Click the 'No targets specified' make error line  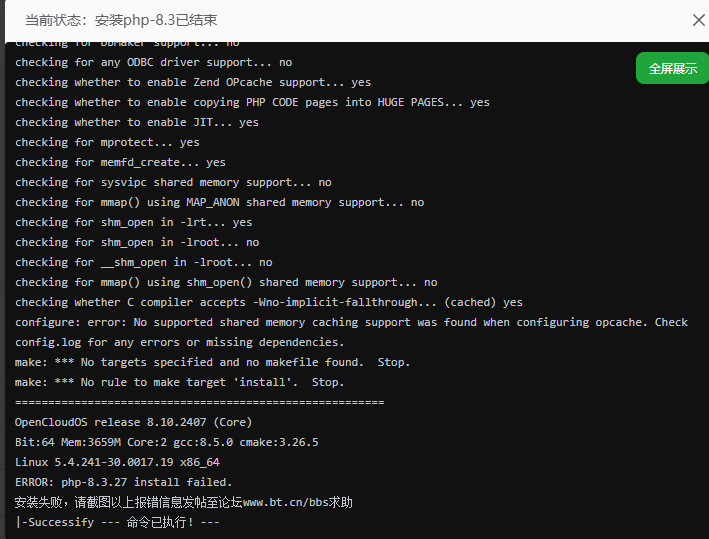click(x=212, y=362)
